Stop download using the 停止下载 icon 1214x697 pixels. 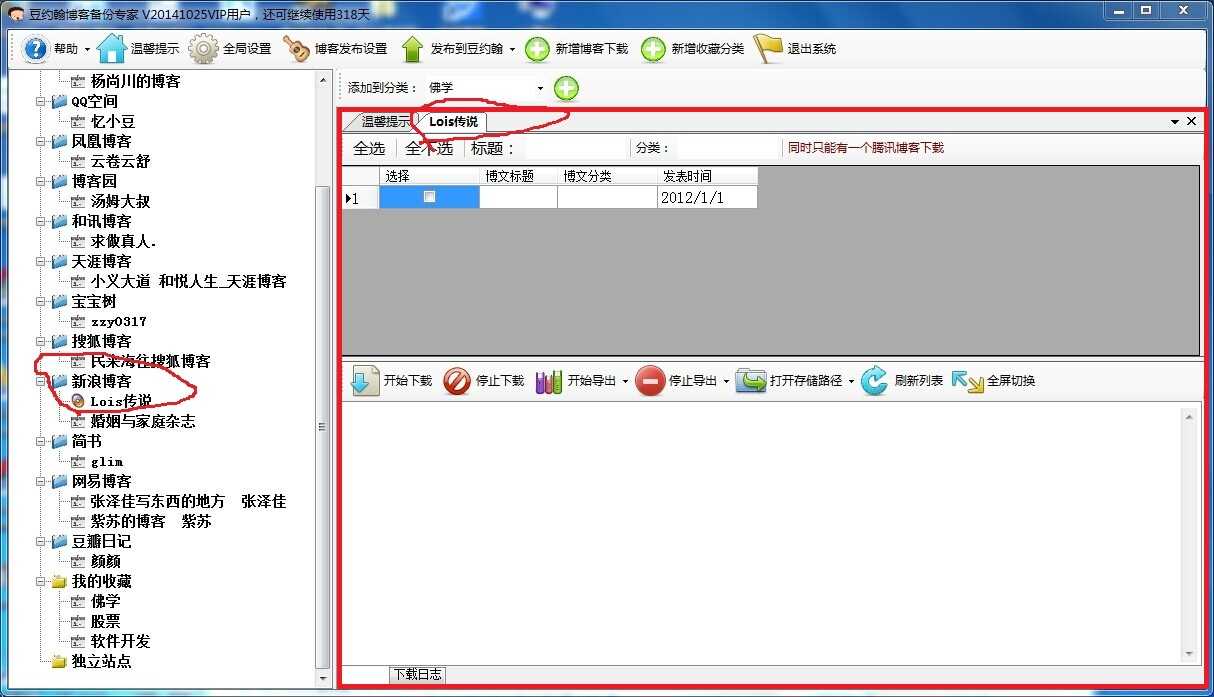point(456,380)
